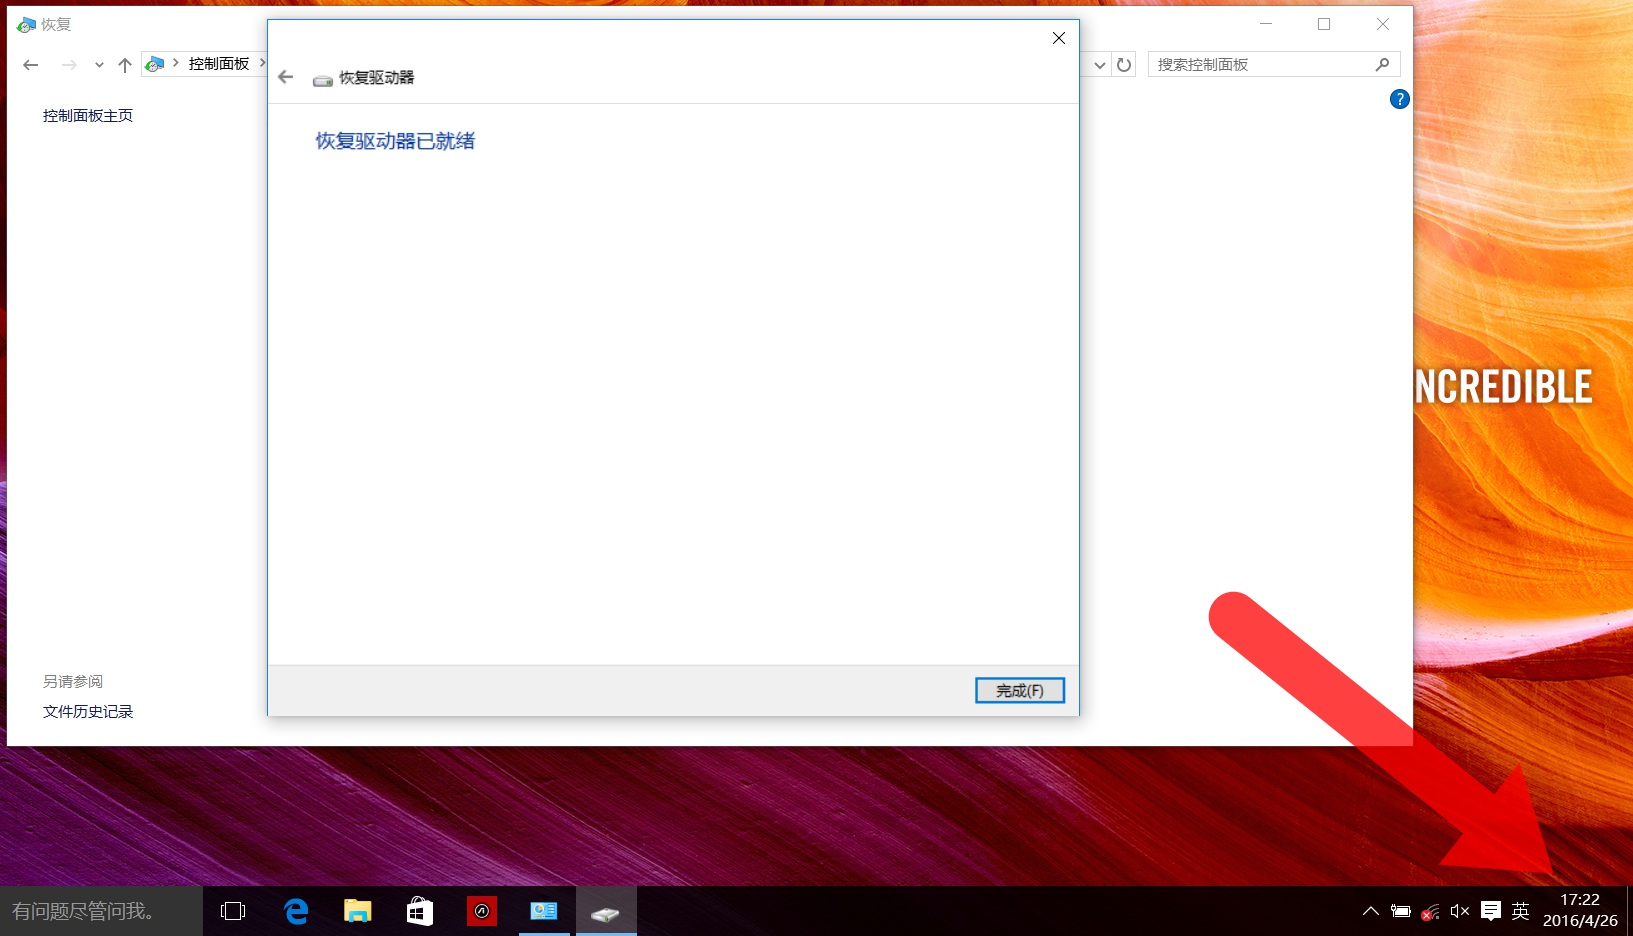This screenshot has height=936, width=1633.
Task: Switch to the recovery drive wizard taskbar icon
Action: [x=606, y=910]
